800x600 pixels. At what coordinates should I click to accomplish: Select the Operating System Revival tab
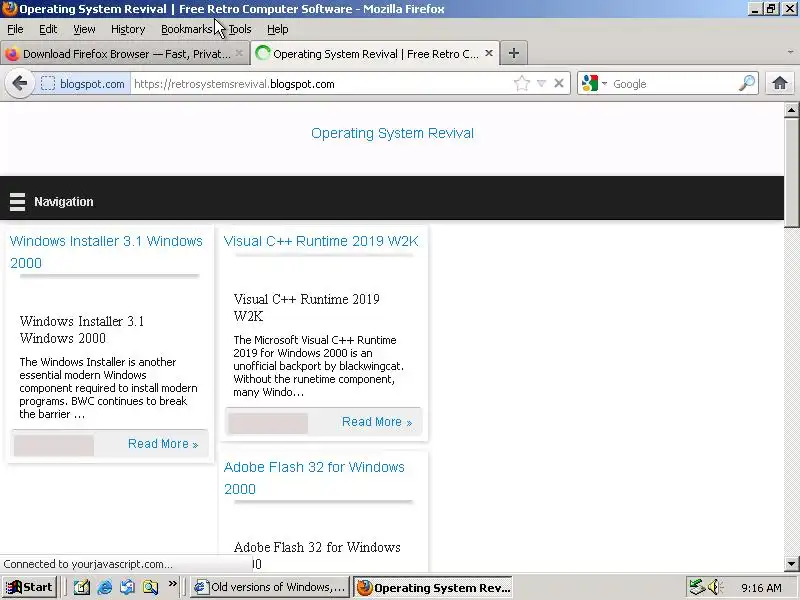pos(374,54)
